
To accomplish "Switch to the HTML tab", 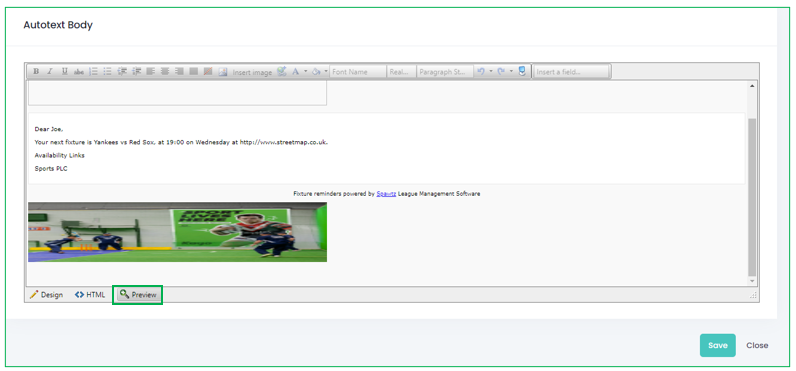I will 90,295.
